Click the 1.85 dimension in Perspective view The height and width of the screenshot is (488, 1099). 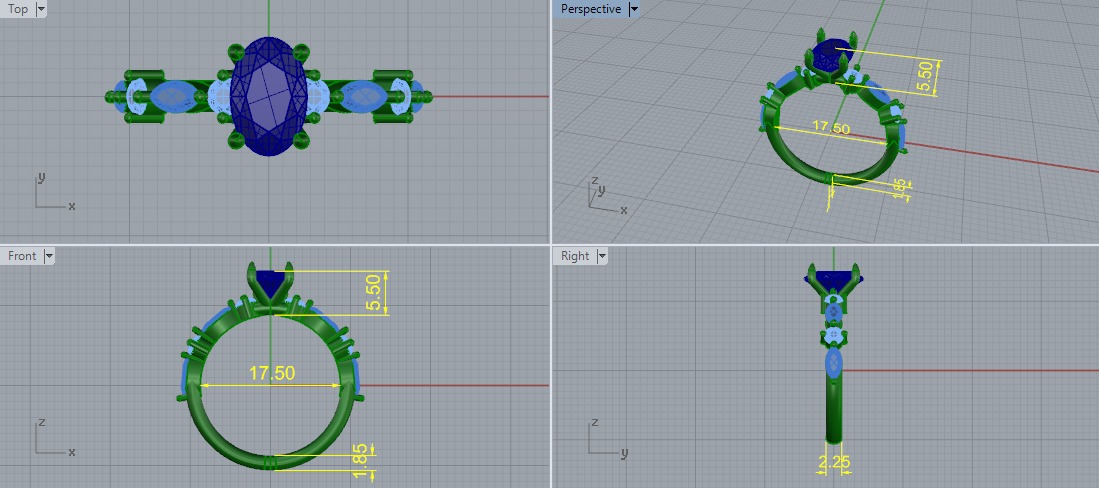coord(899,188)
